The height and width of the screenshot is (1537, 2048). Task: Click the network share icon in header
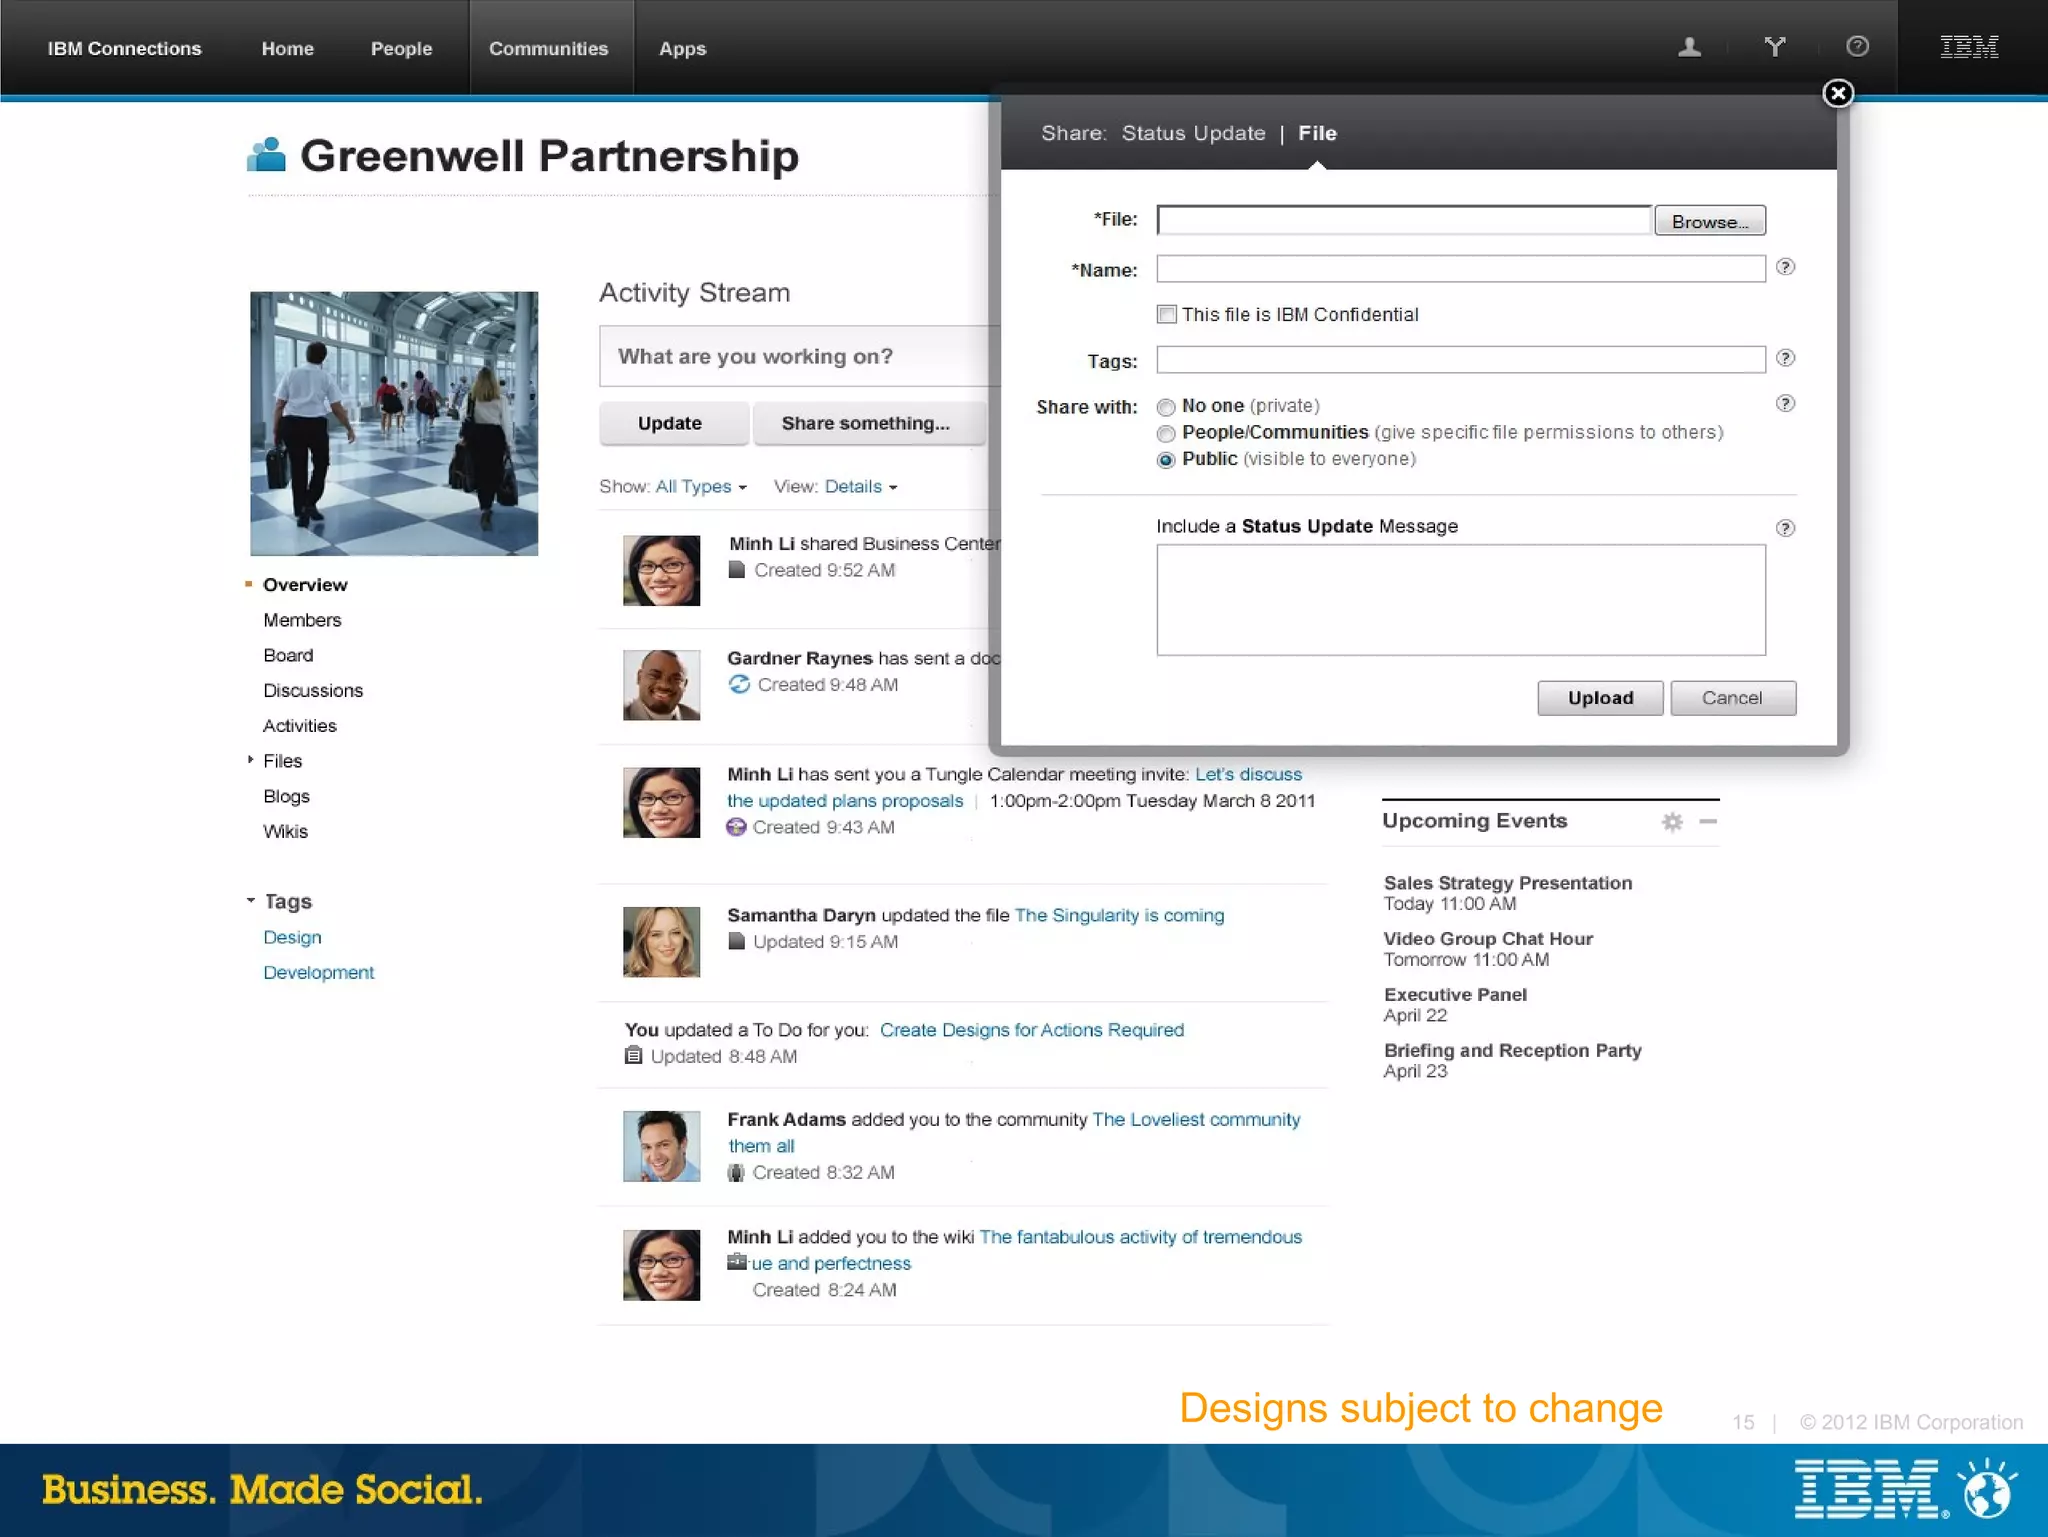(x=1775, y=47)
